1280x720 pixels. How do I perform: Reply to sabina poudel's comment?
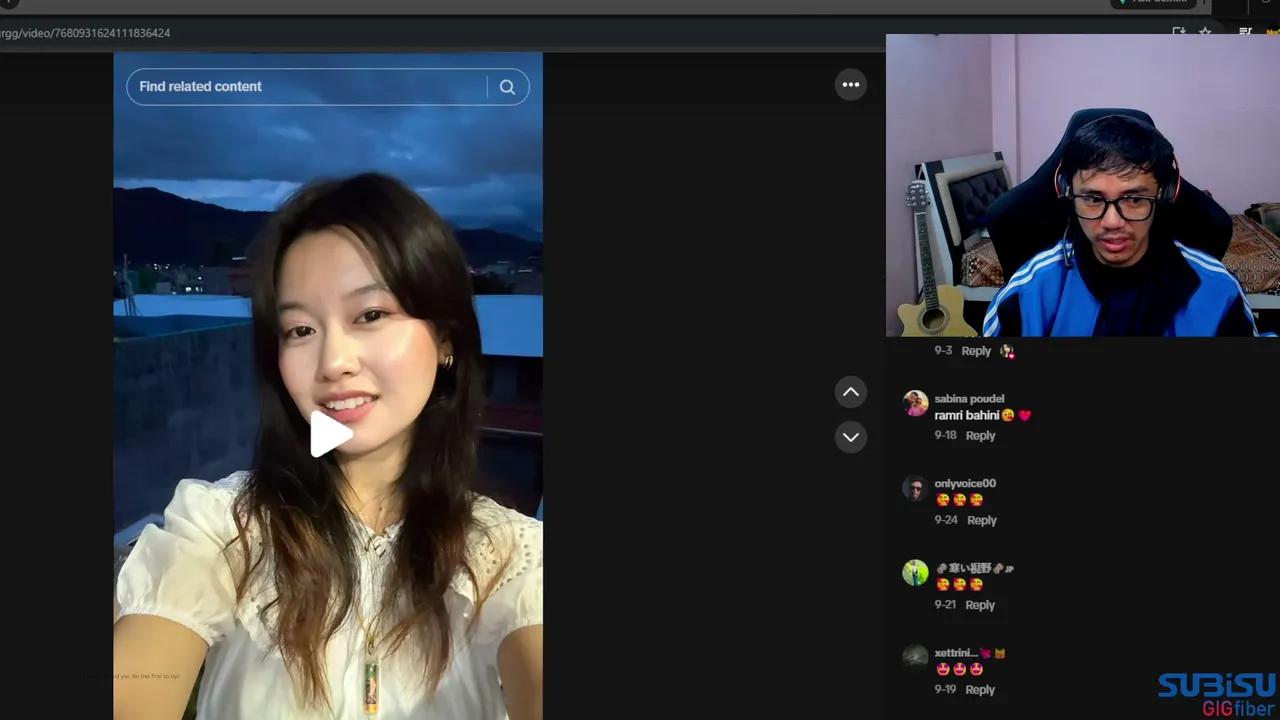pyautogui.click(x=980, y=436)
